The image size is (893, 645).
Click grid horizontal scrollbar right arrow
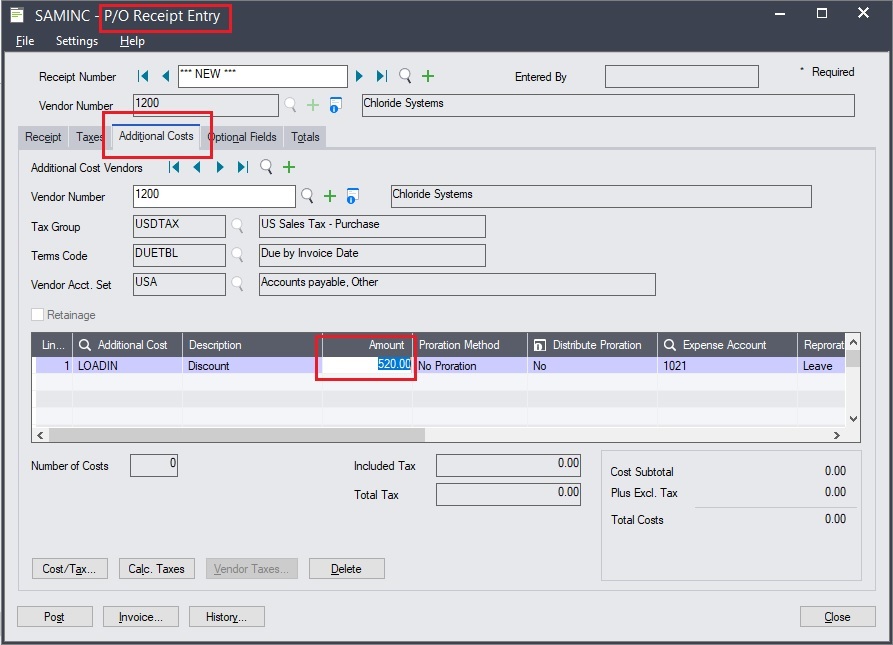(x=837, y=435)
